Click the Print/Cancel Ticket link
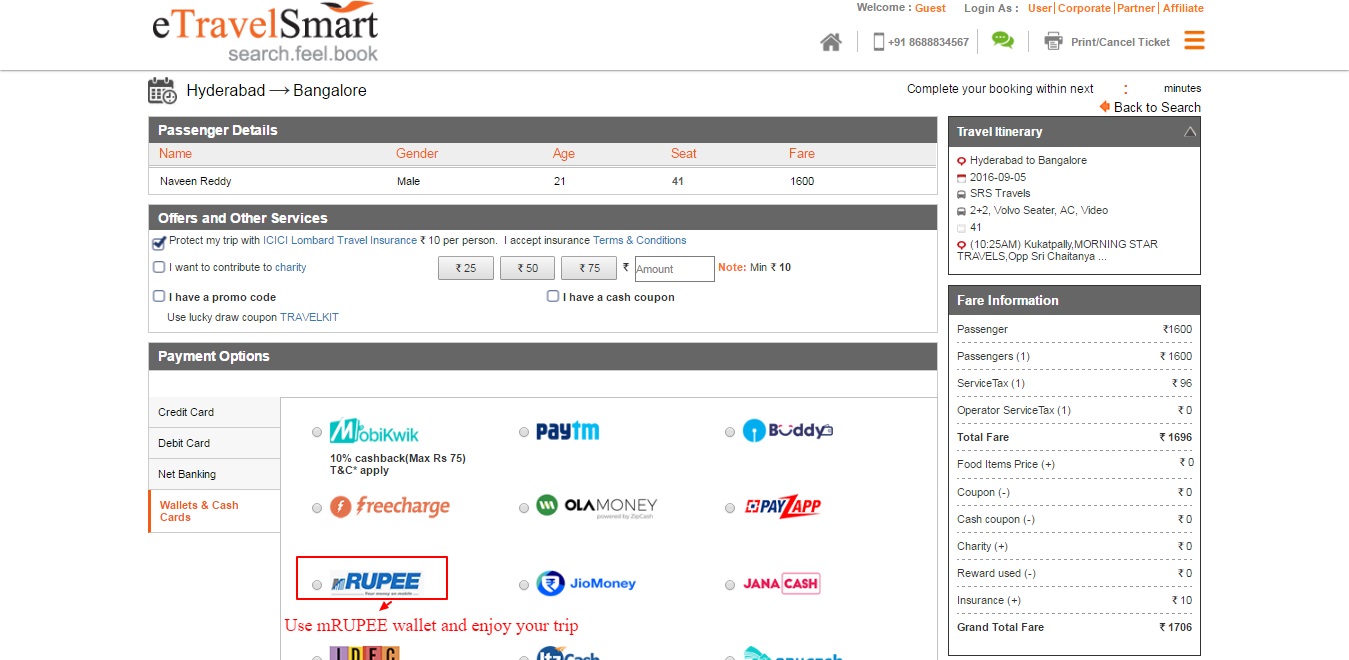Image resolution: width=1349 pixels, height=660 pixels. coord(1120,42)
